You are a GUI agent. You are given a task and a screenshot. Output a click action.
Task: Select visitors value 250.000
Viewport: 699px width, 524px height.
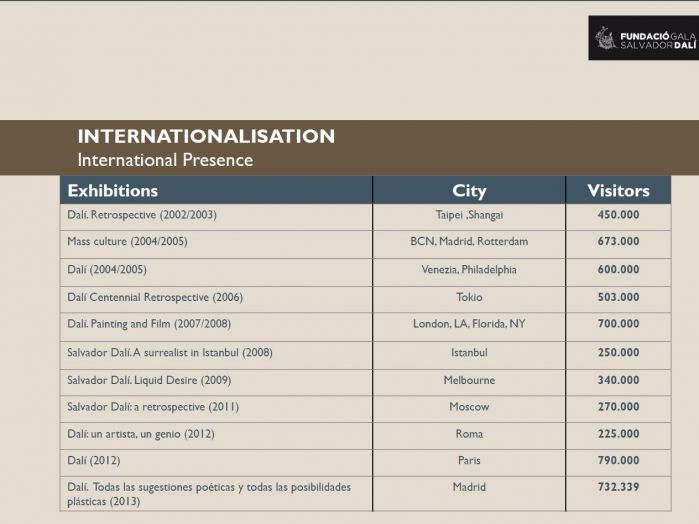[x=618, y=352]
